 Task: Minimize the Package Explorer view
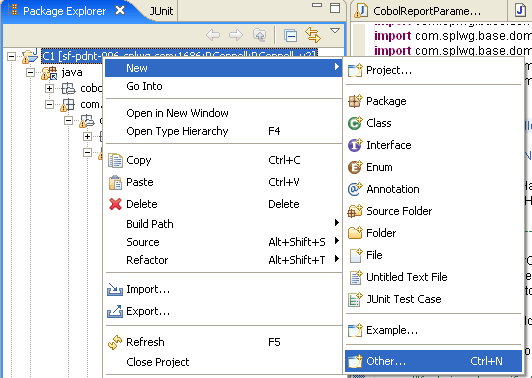pyautogui.click(x=317, y=5)
